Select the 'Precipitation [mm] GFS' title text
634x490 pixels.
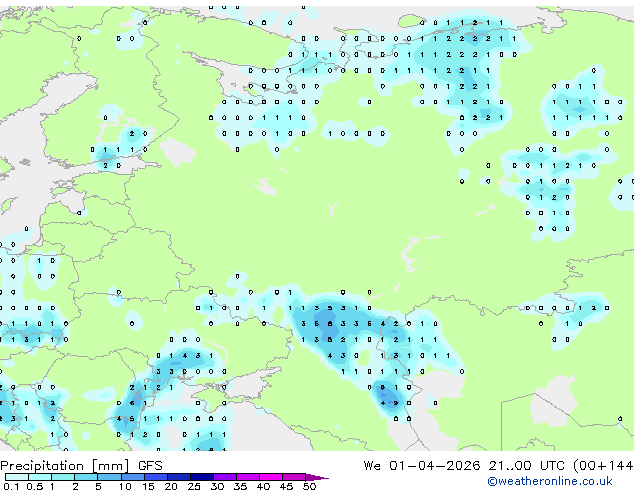pos(81,466)
